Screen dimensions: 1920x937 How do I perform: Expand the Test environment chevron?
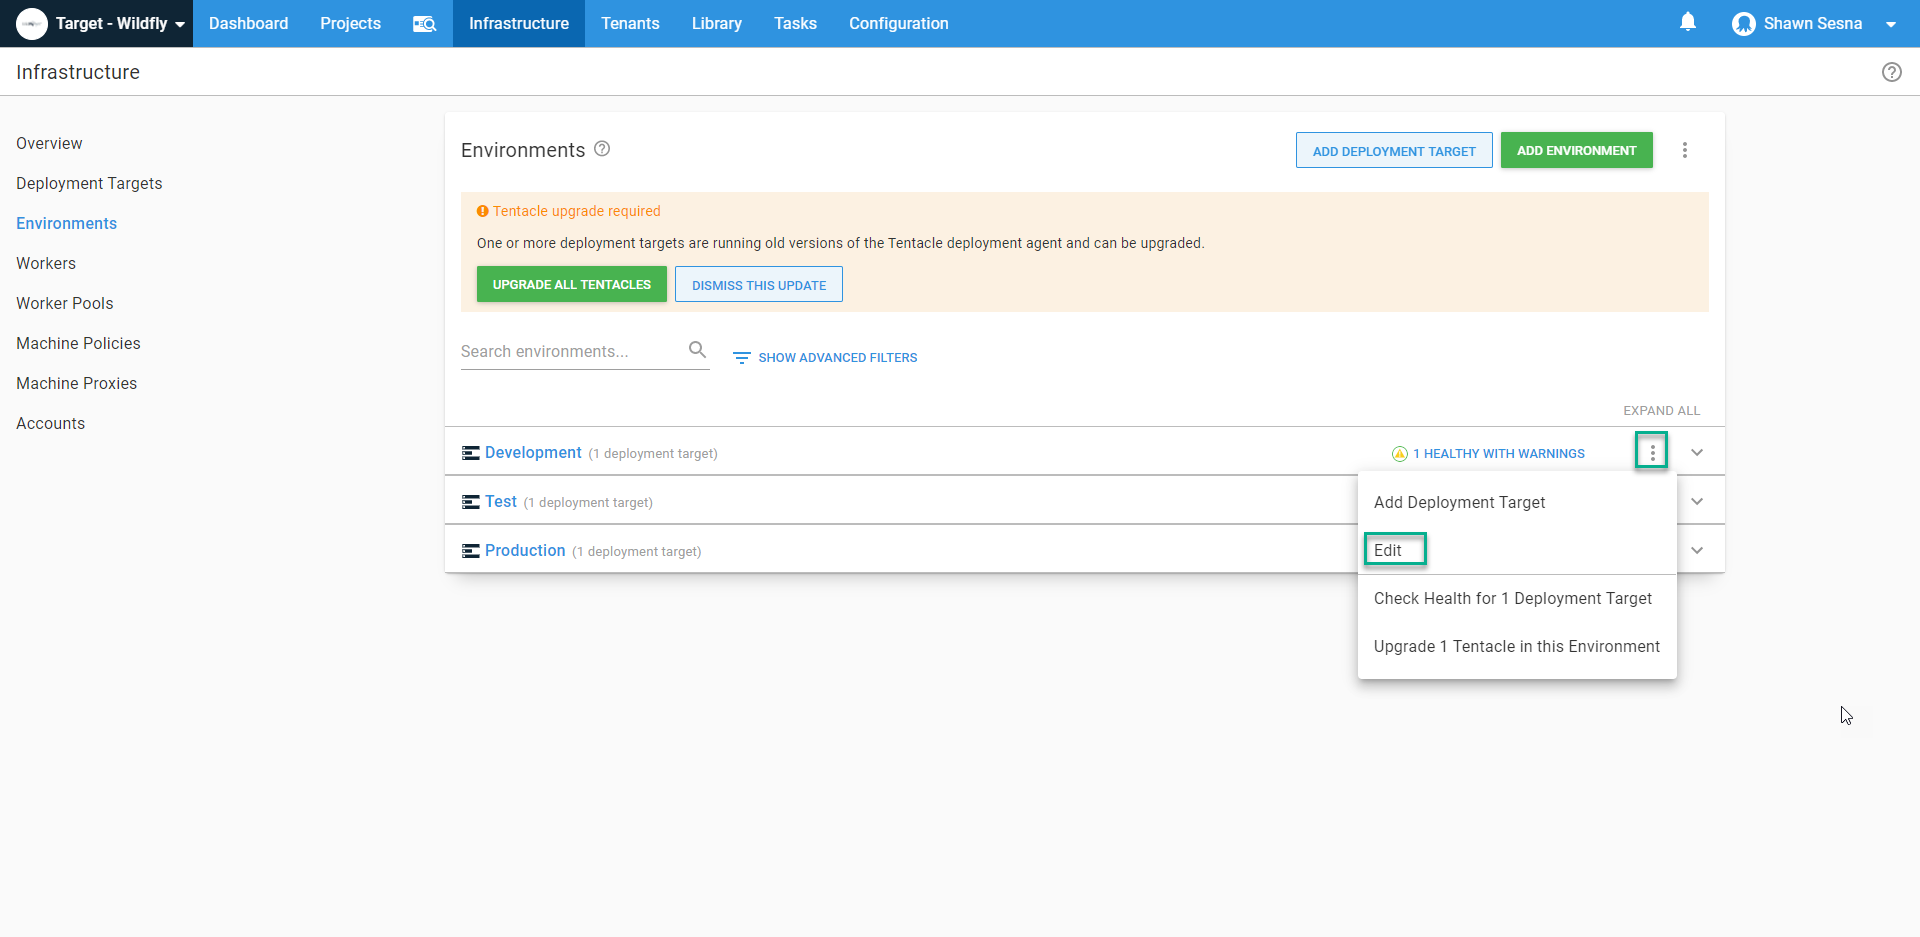pyautogui.click(x=1697, y=502)
